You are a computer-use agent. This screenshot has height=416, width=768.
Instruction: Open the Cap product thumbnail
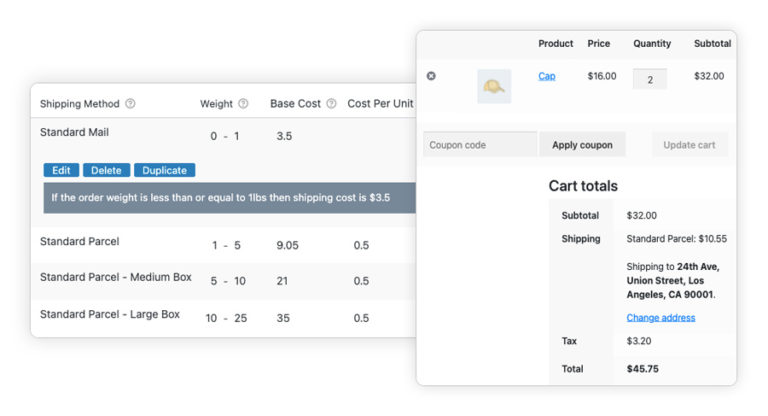494,87
